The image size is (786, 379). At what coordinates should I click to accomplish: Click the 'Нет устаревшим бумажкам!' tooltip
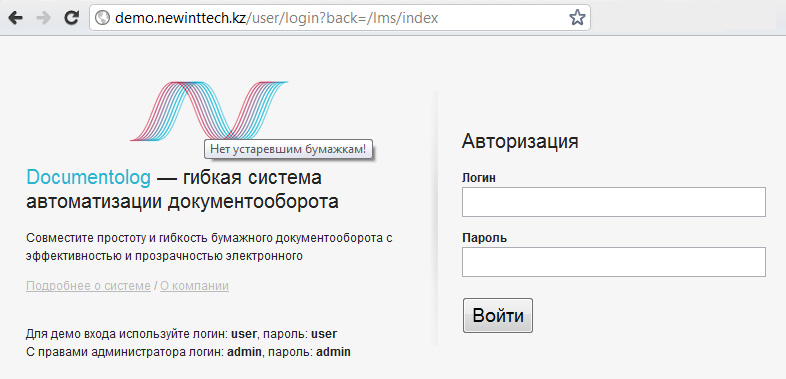pyautogui.click(x=288, y=149)
